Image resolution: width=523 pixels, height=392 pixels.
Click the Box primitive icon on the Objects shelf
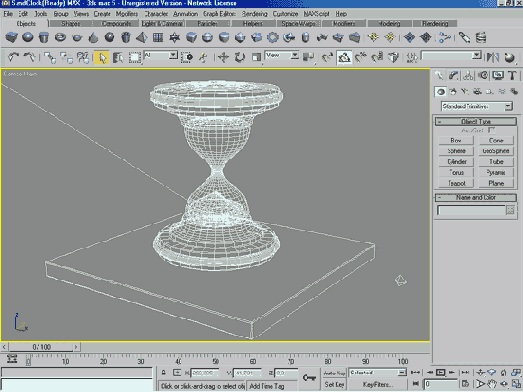coord(11,37)
